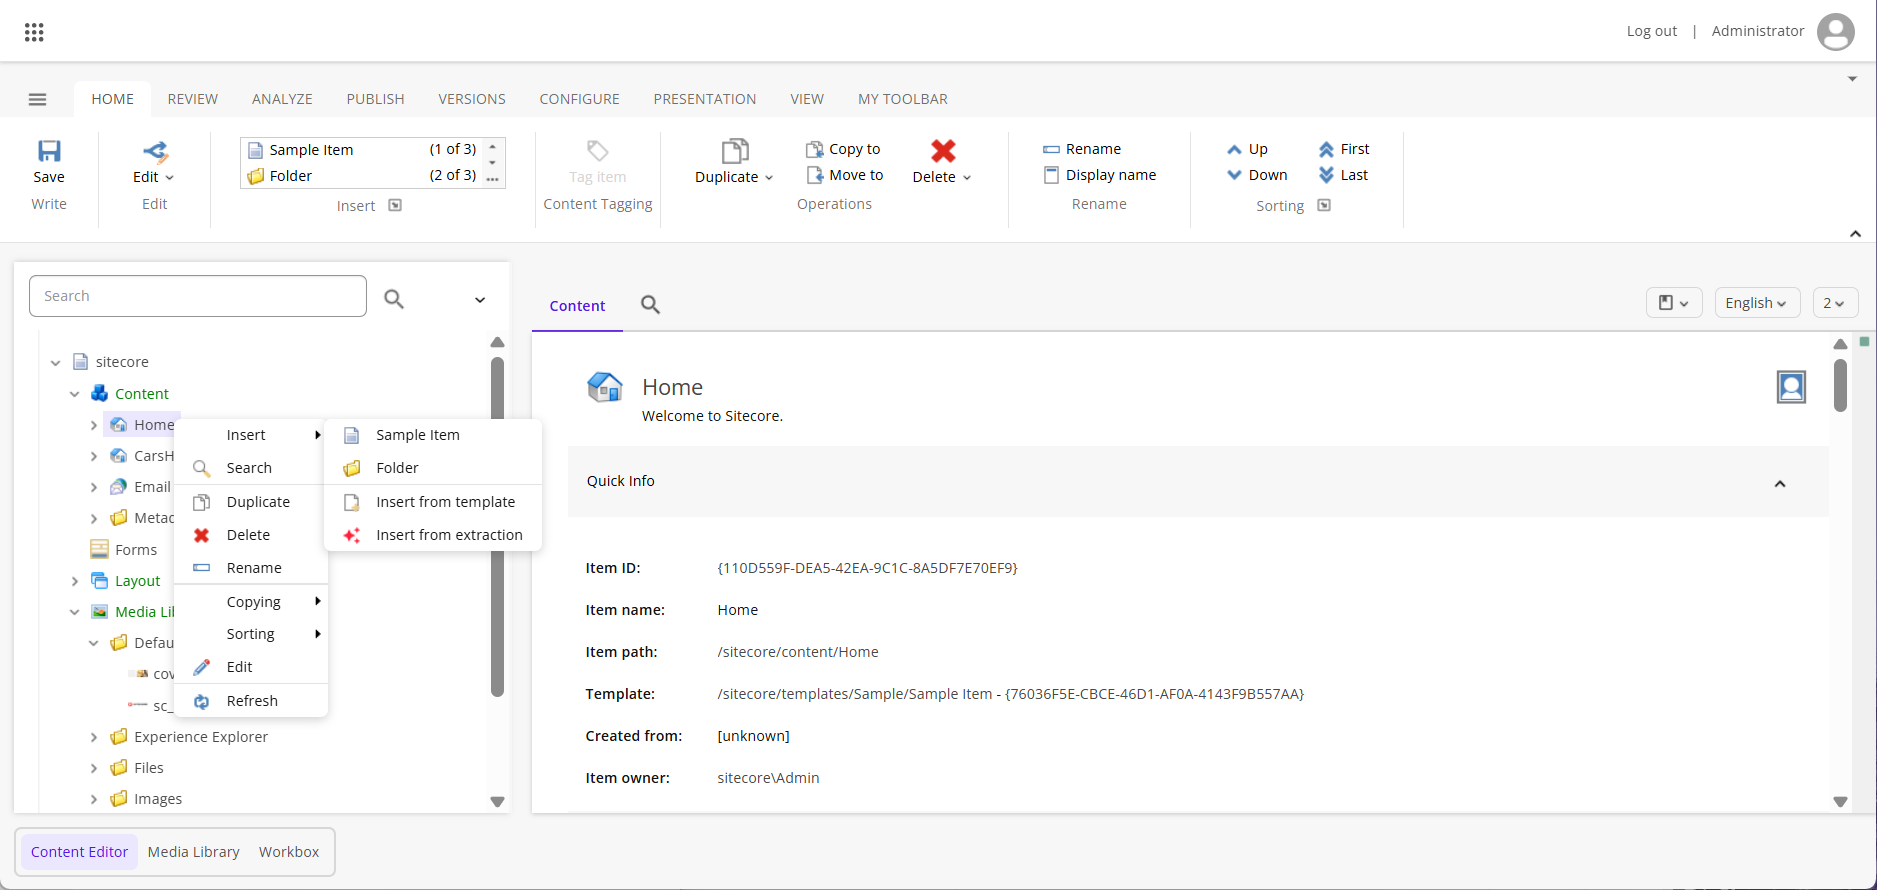Choose Refresh in the context menu

tap(251, 701)
